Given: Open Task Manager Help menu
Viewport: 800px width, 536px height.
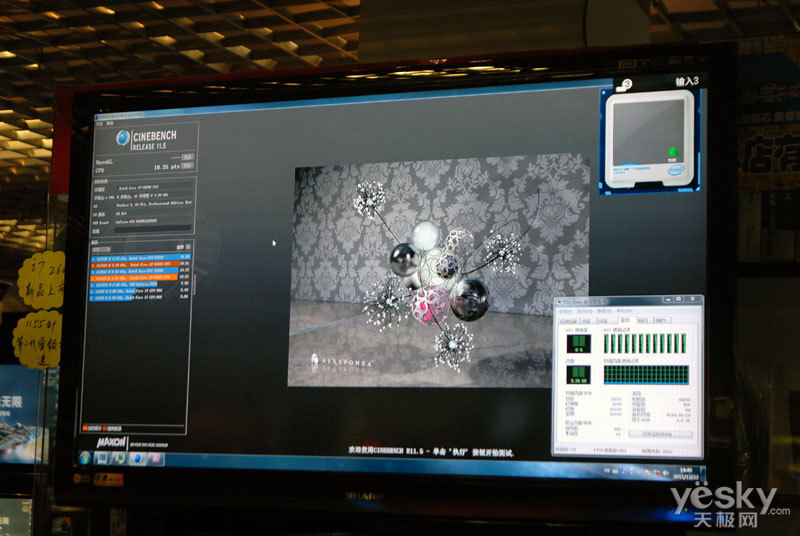Looking at the screenshot, I should pos(624,311).
